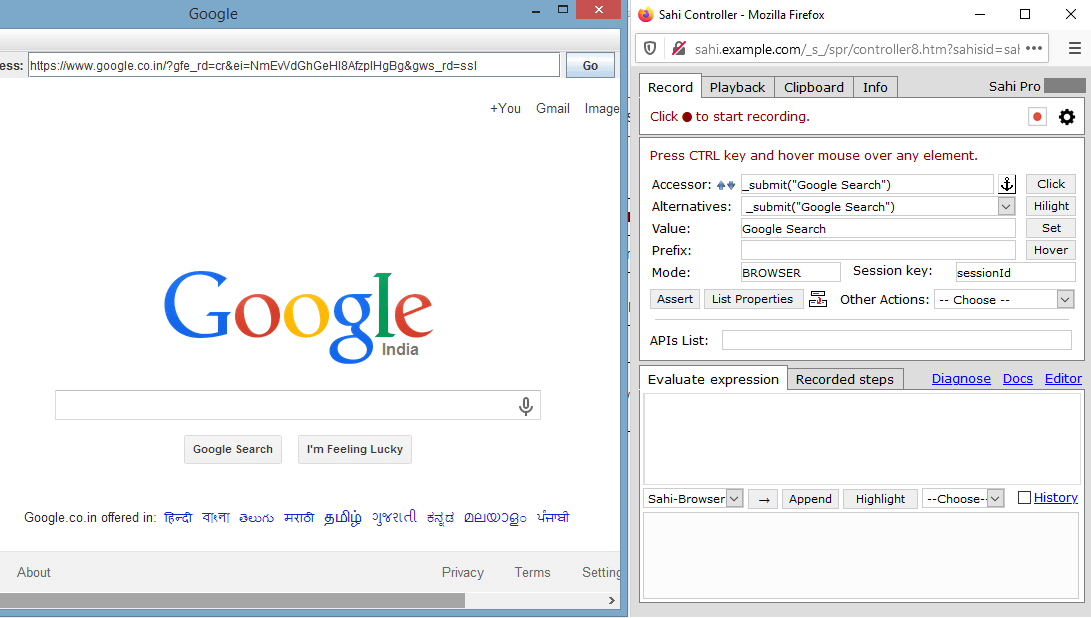Click the Prefix input field

pyautogui.click(x=877, y=250)
